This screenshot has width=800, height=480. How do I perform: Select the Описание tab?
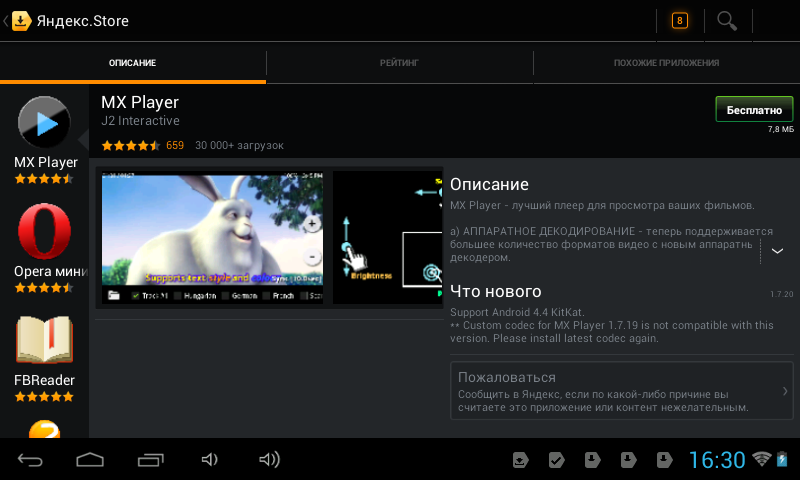click(x=133, y=63)
